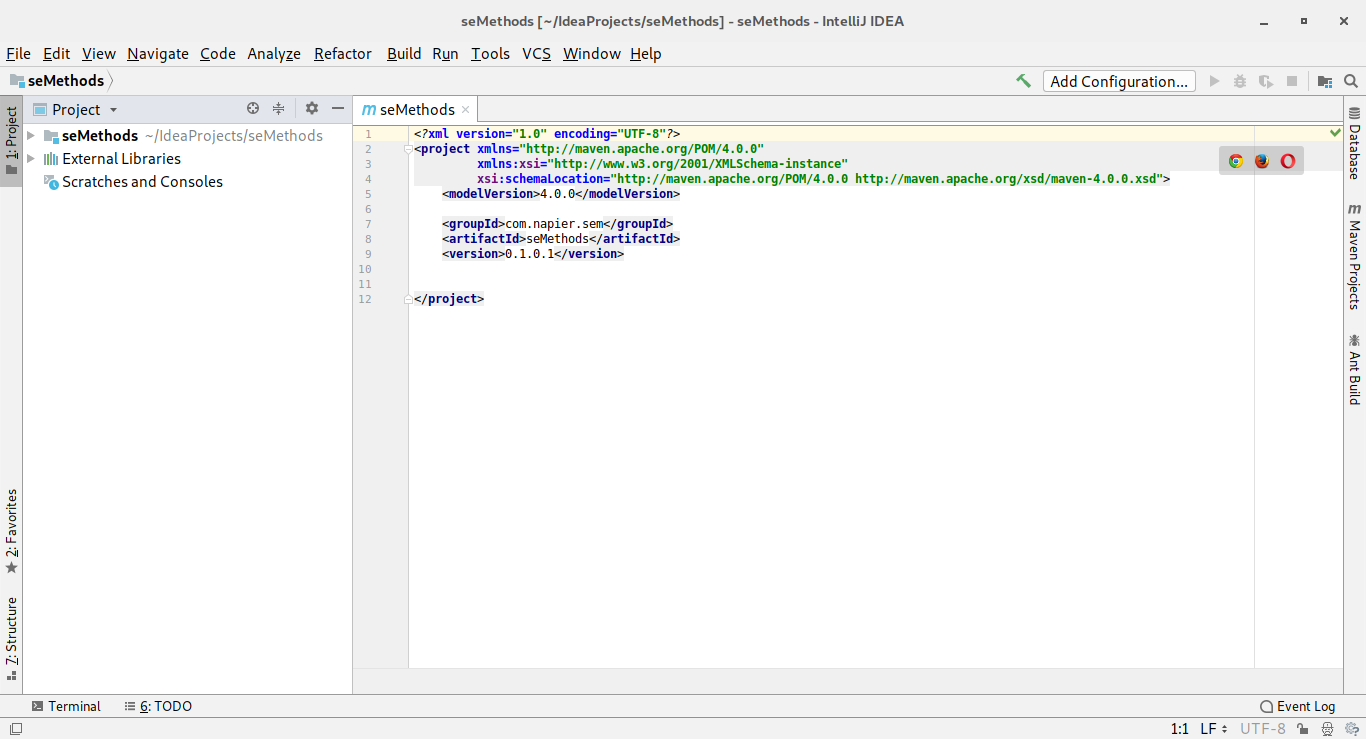
Task: Close the seMethods editor tab
Action: (x=466, y=110)
